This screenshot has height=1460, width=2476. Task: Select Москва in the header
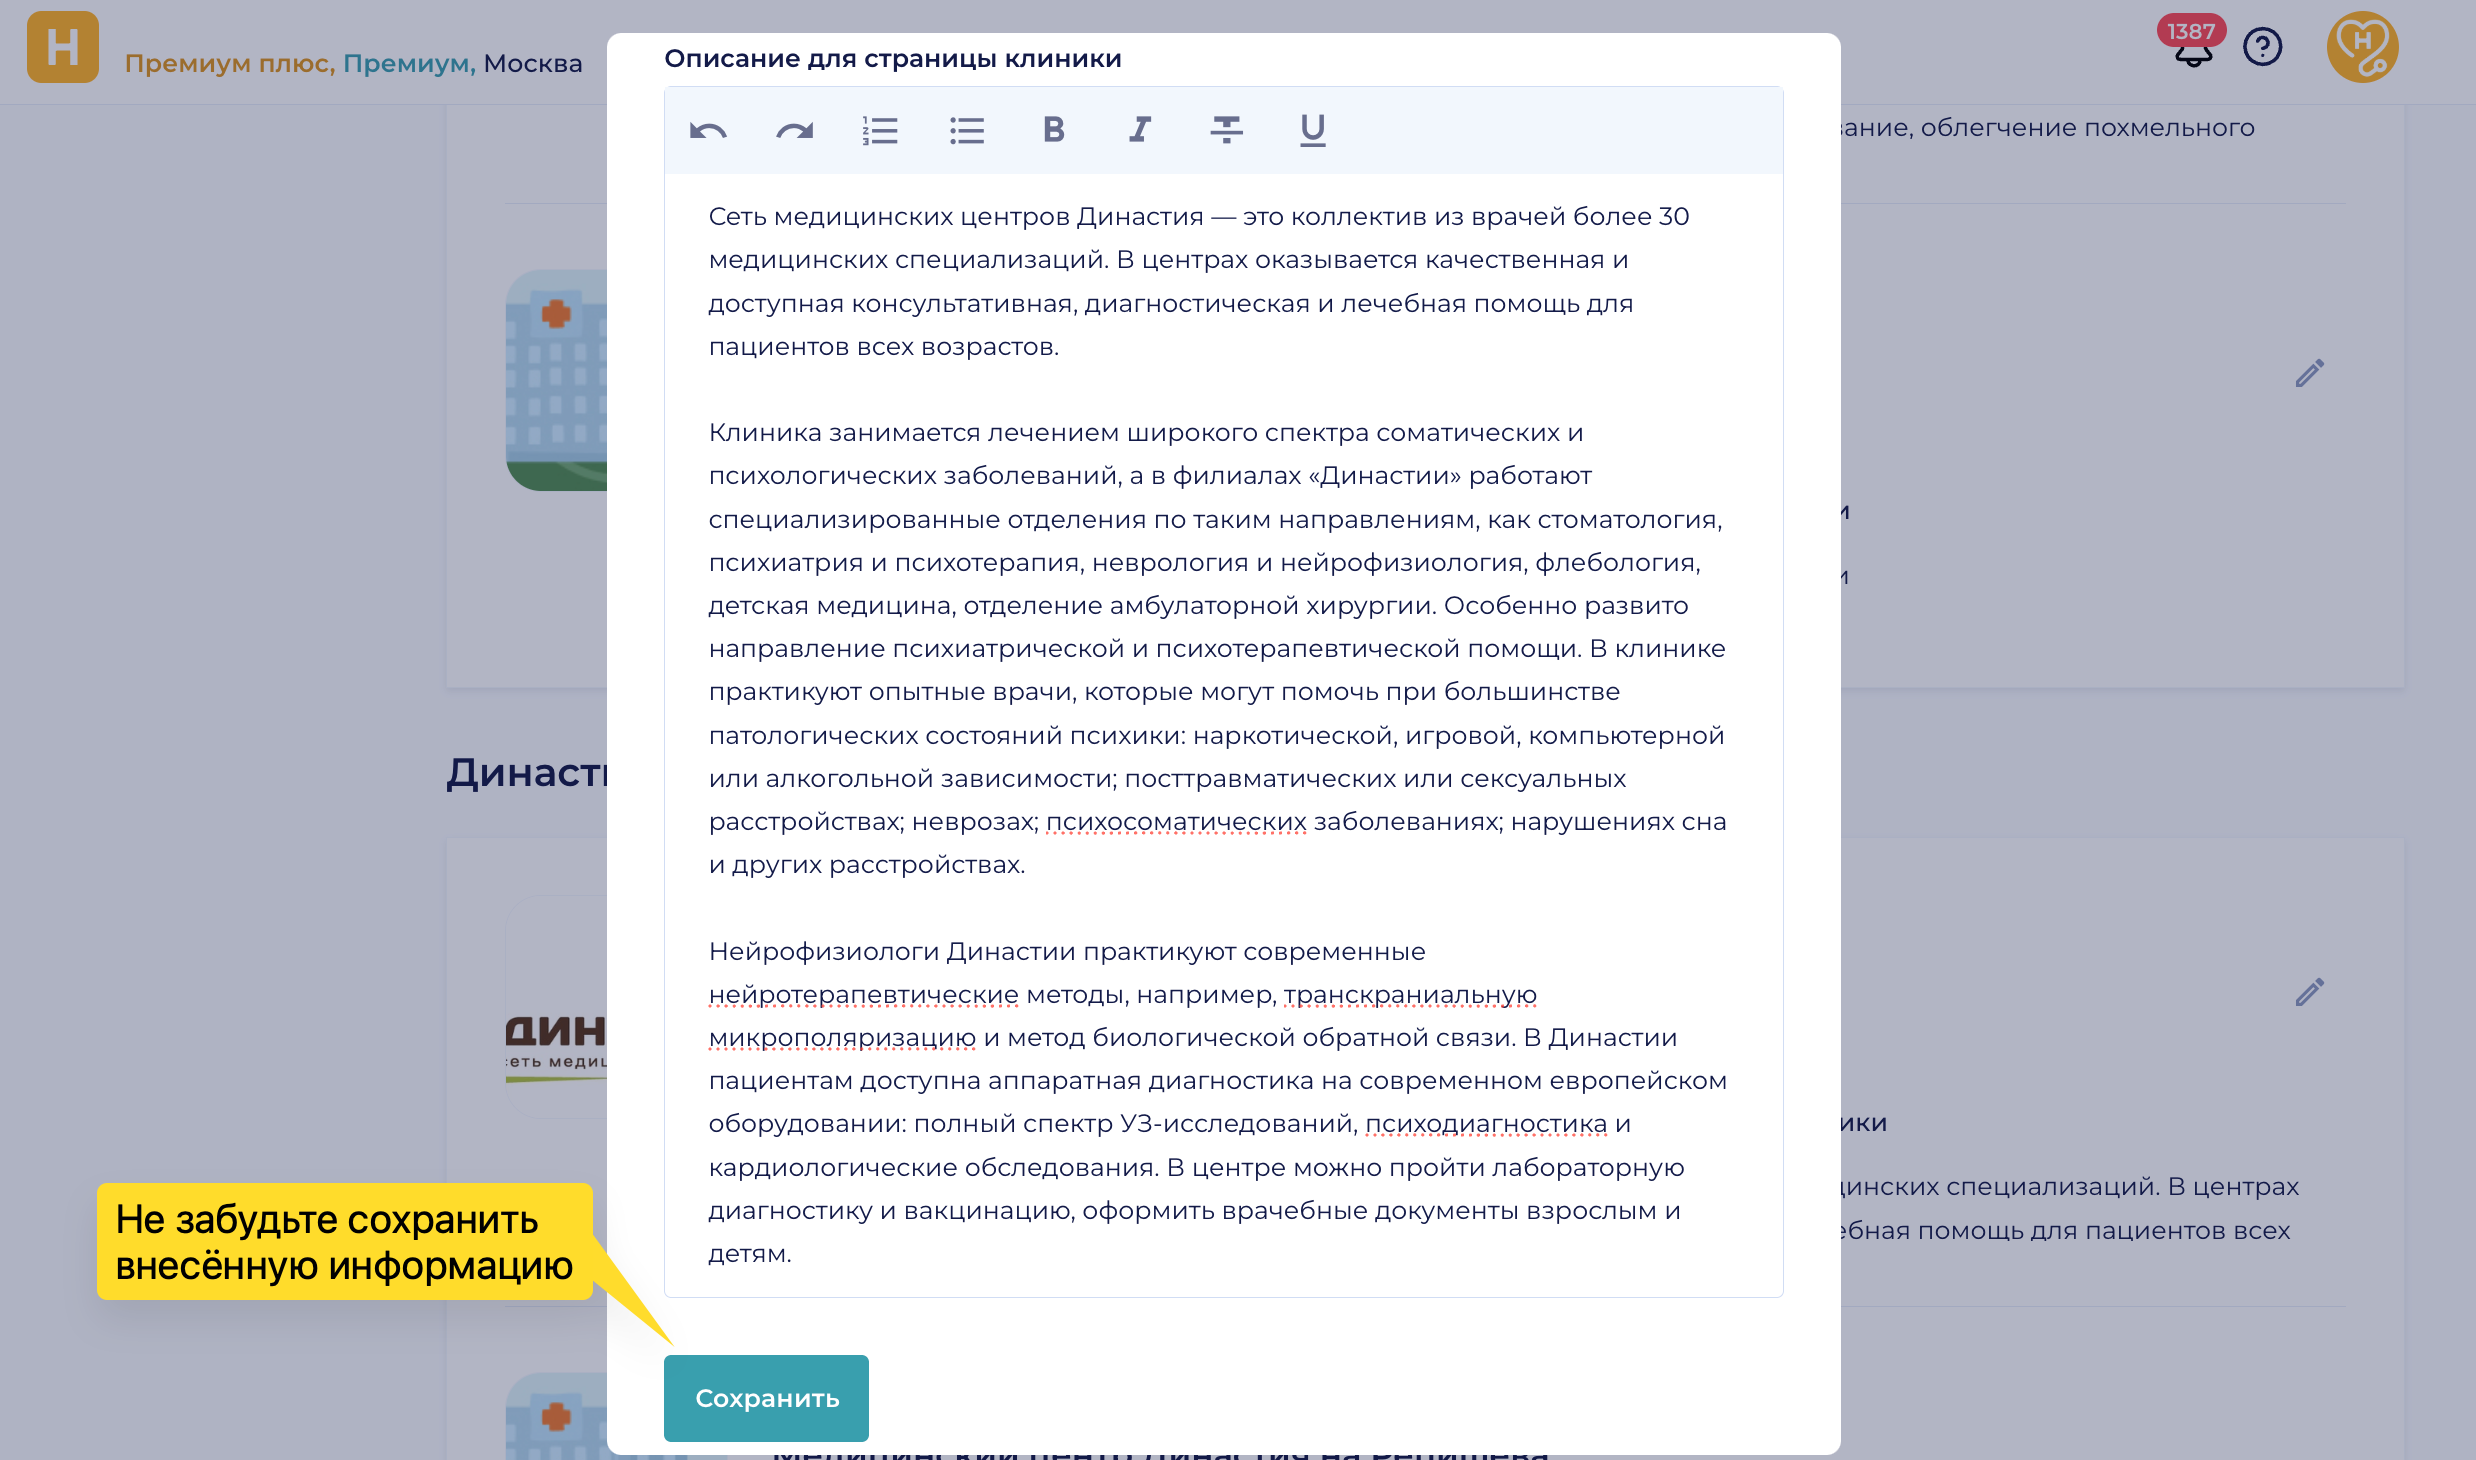(x=532, y=63)
